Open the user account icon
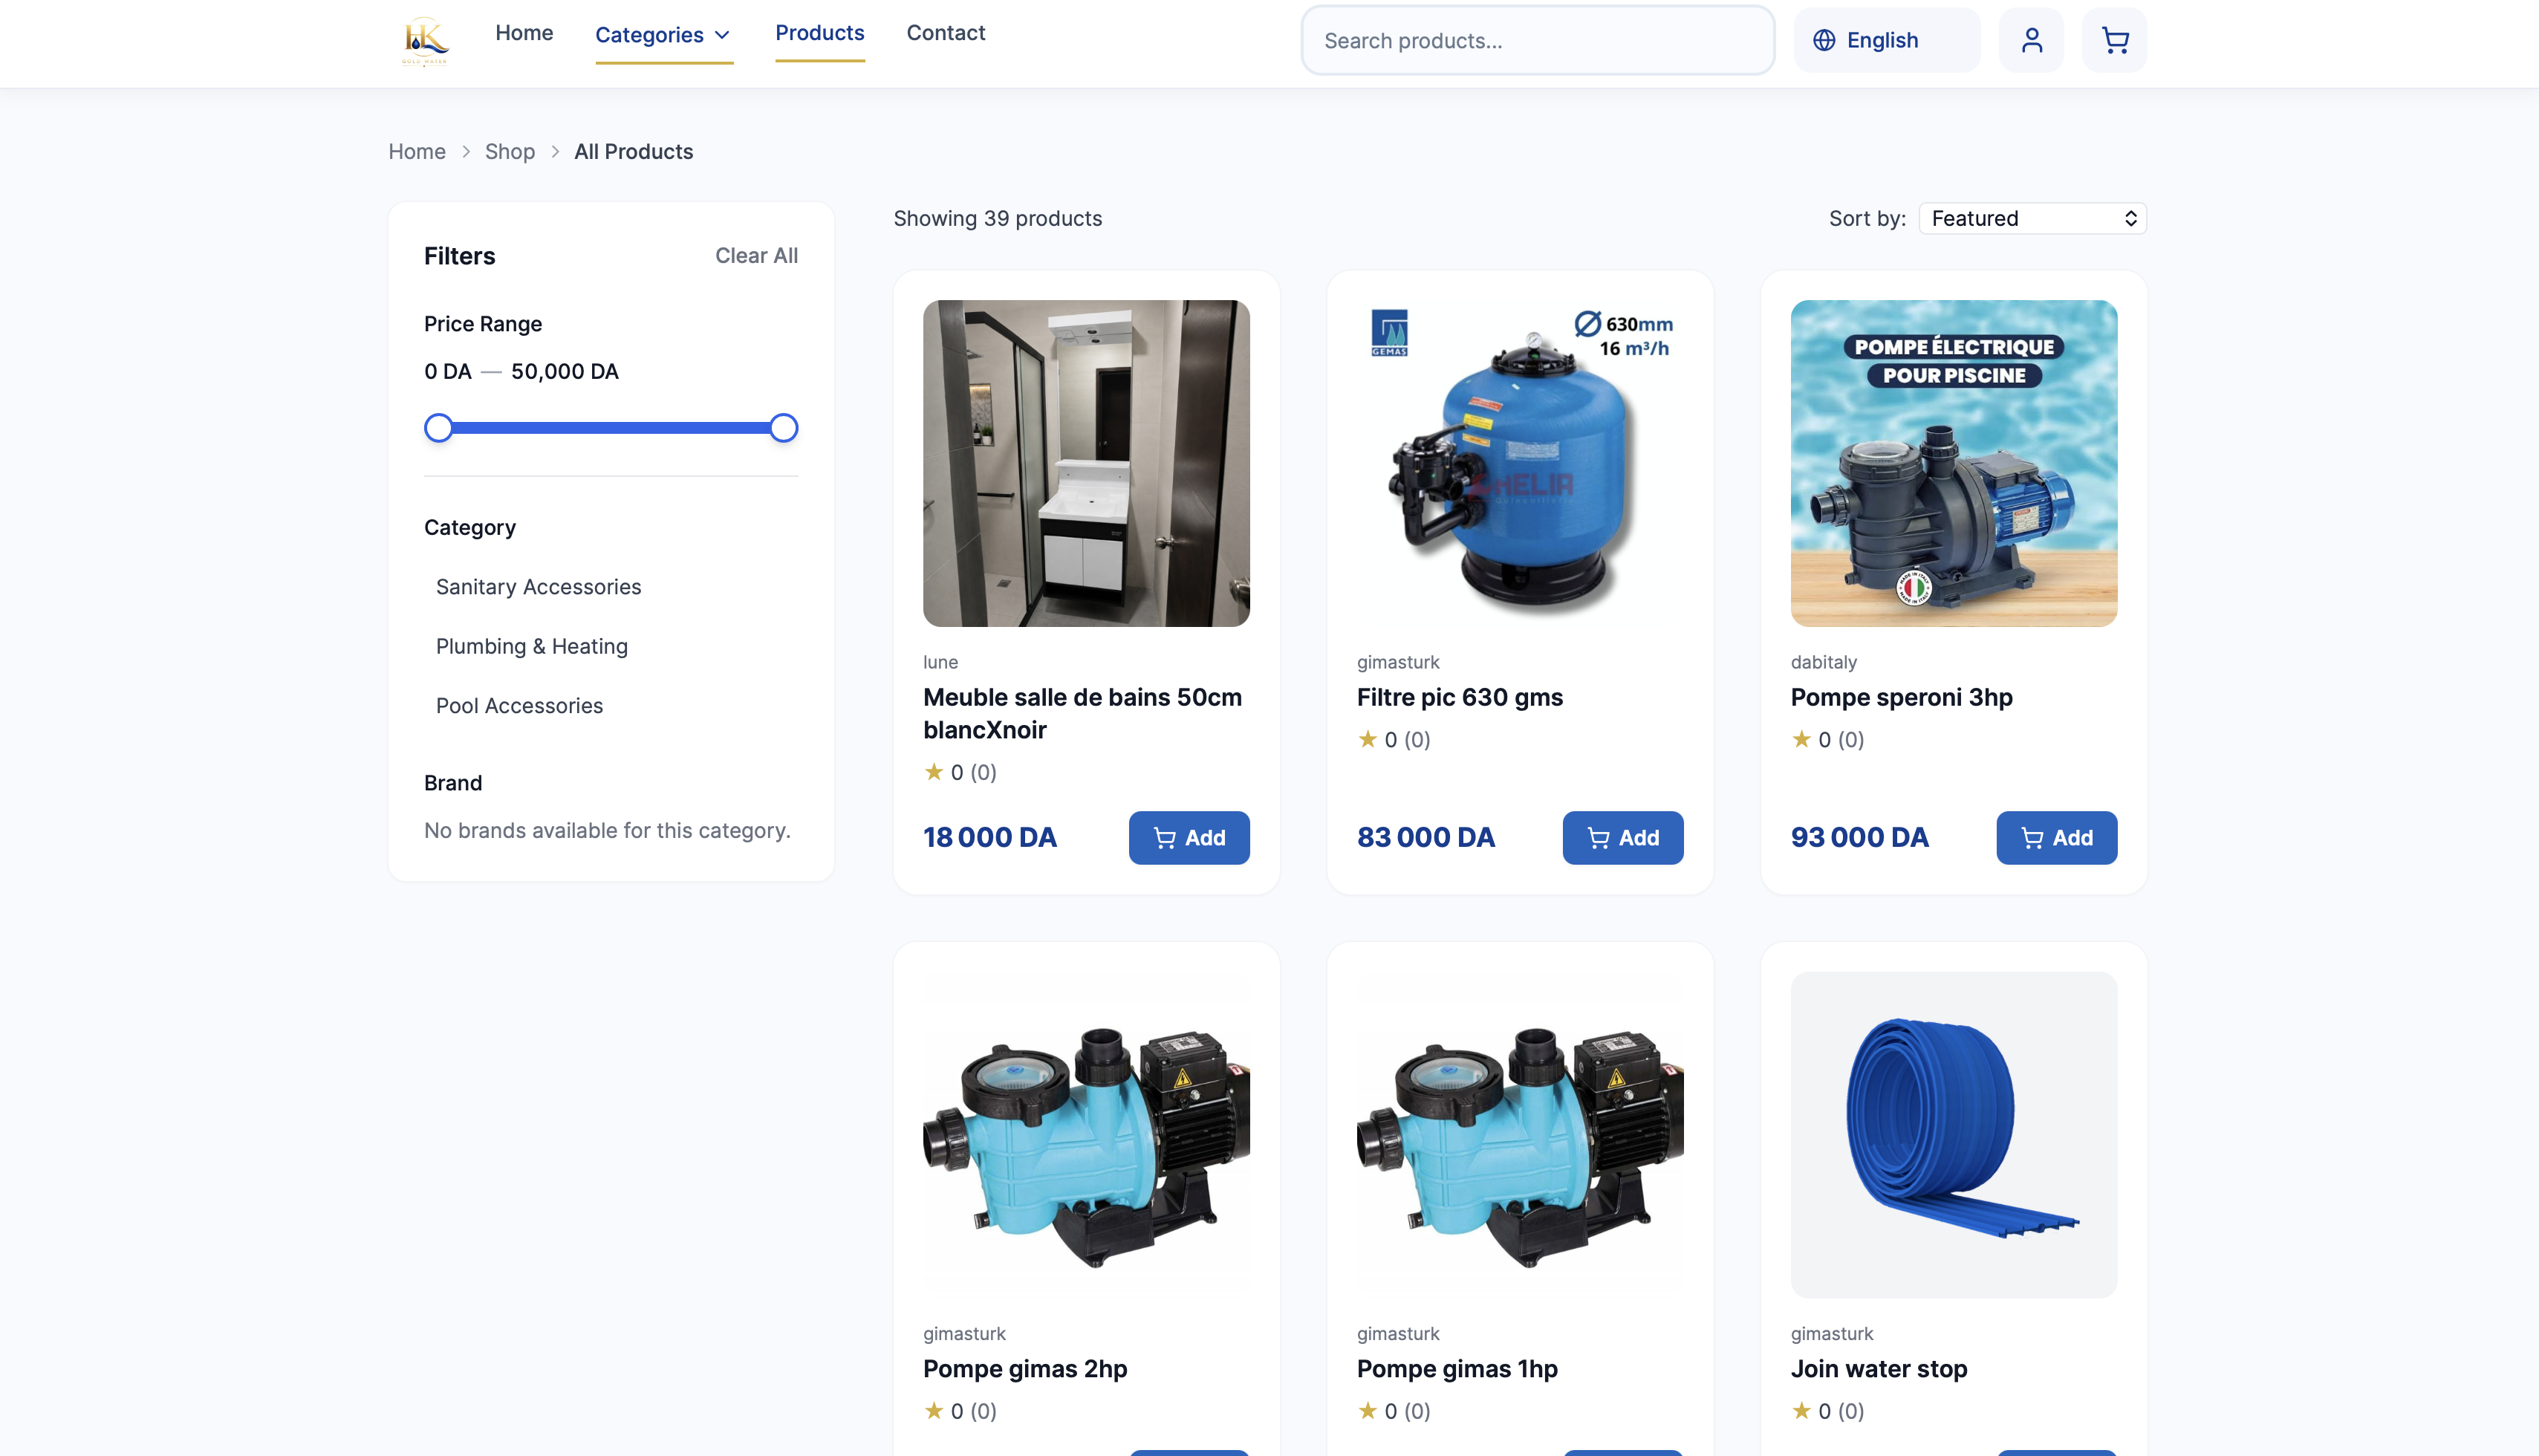Image resolution: width=2539 pixels, height=1456 pixels. (2031, 40)
